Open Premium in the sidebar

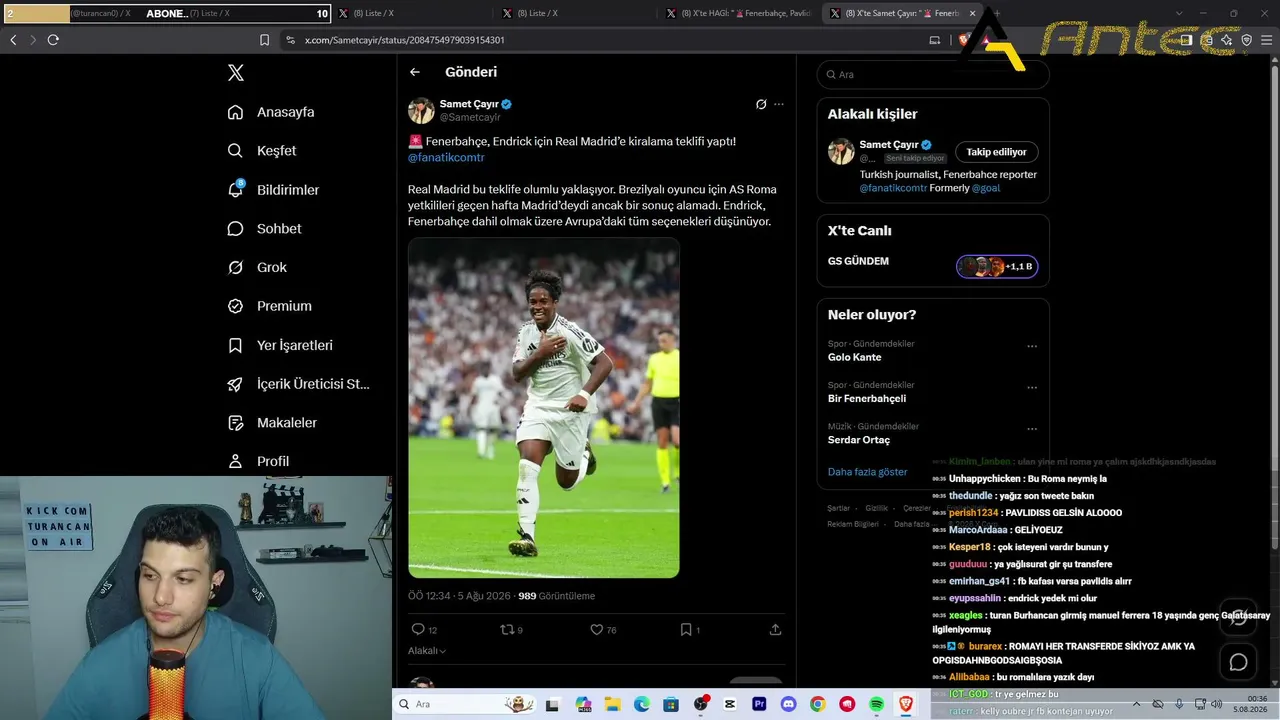point(269,306)
